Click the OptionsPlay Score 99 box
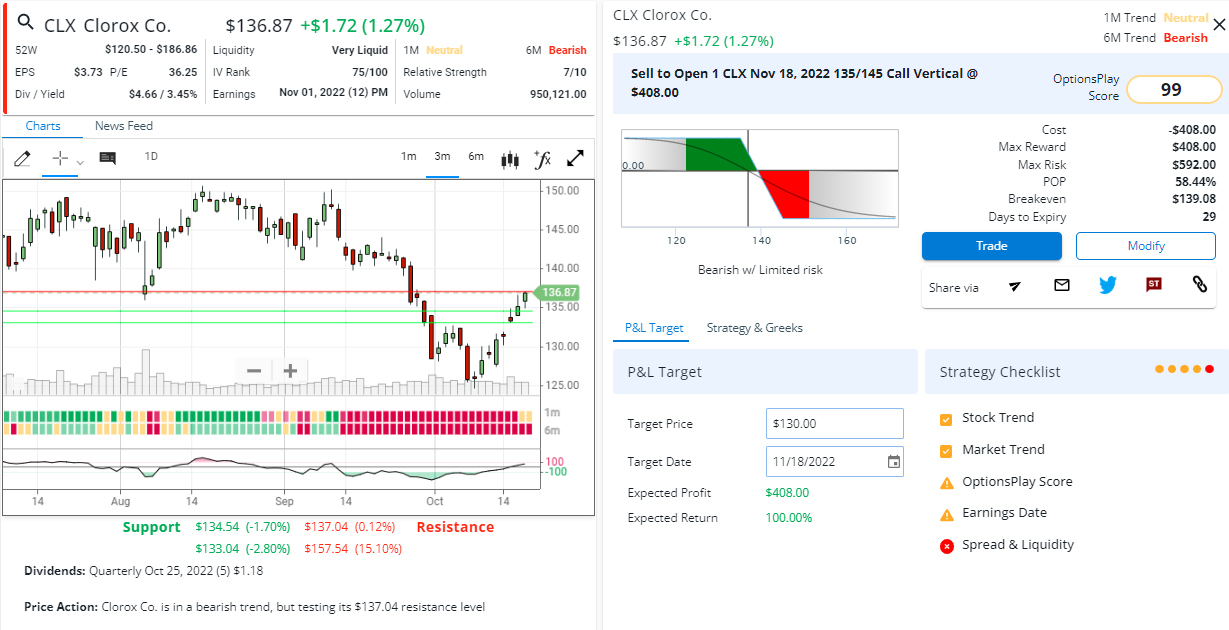1229x630 pixels. tap(1174, 90)
